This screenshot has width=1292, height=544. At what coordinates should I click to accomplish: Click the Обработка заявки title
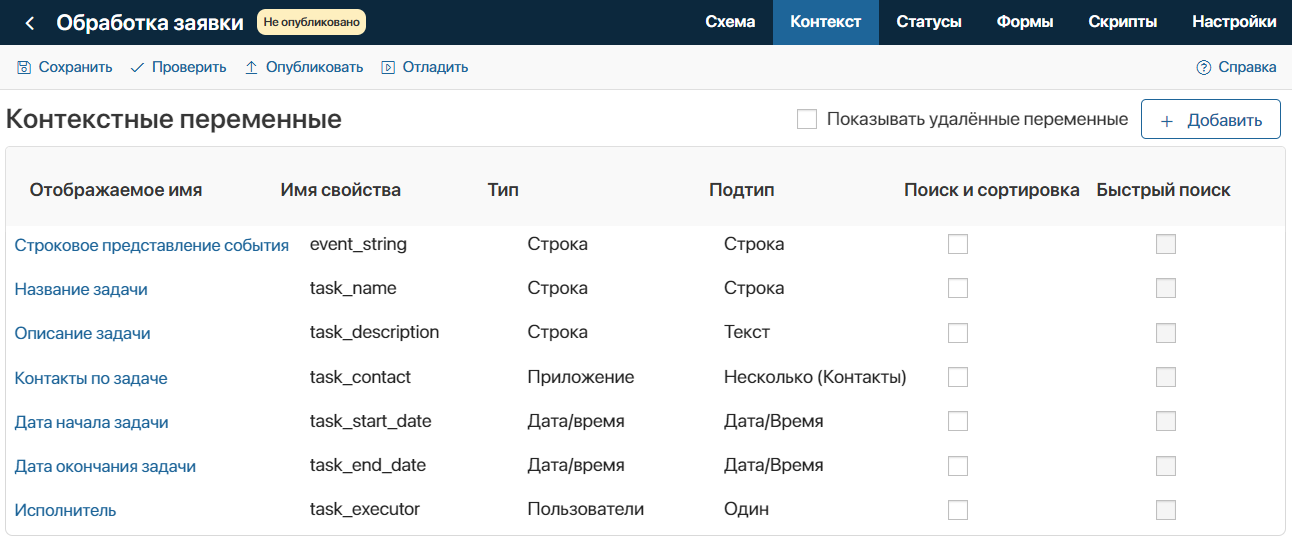[150, 22]
